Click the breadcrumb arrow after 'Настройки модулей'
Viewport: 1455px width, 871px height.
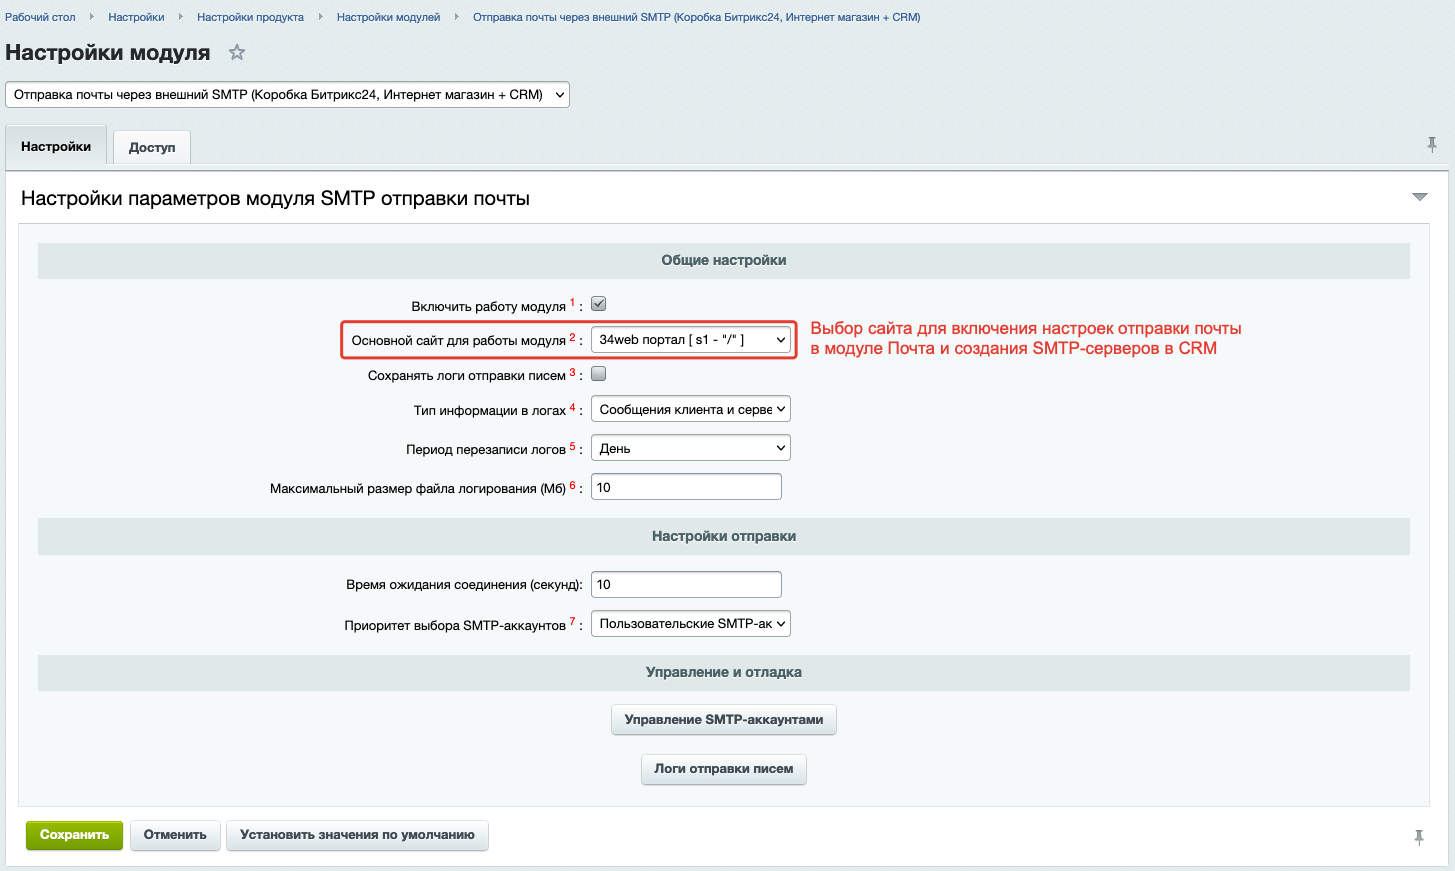(457, 16)
